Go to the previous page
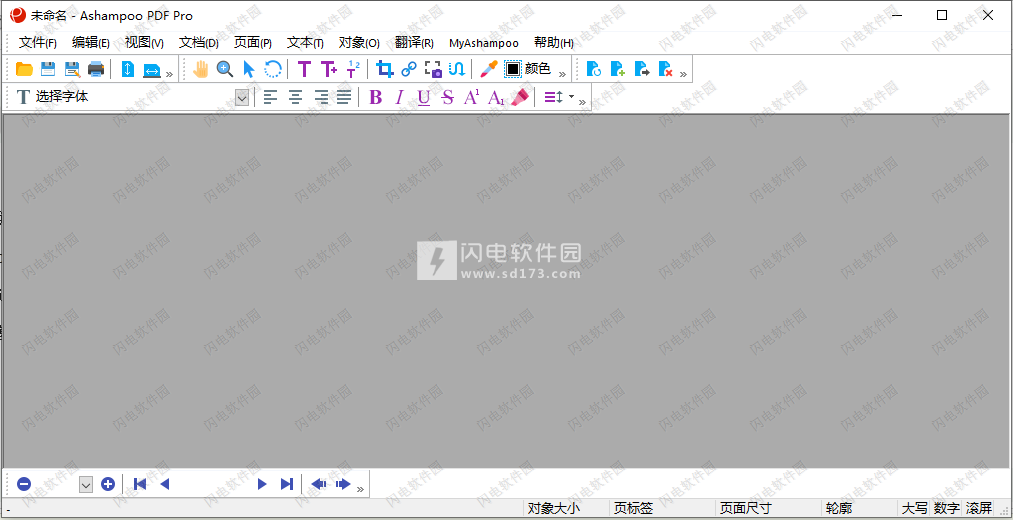The height and width of the screenshot is (520, 1013). 164,484
